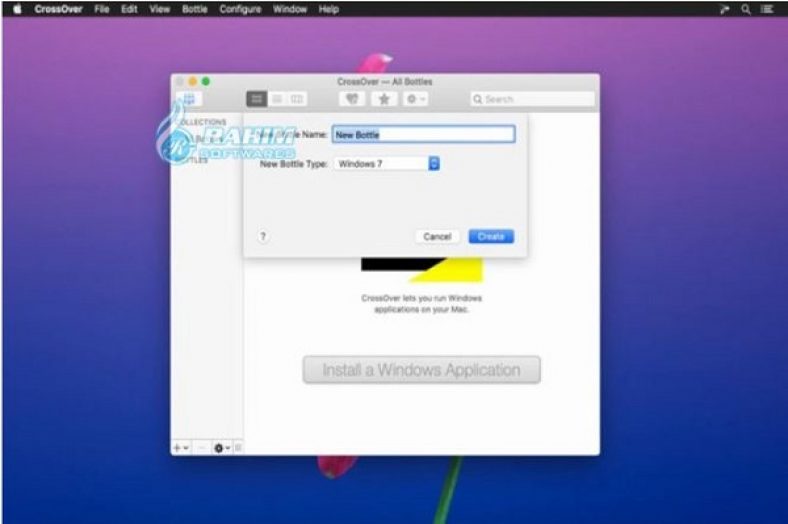The image size is (788, 524).
Task: Open the File menu
Action: coord(102,9)
